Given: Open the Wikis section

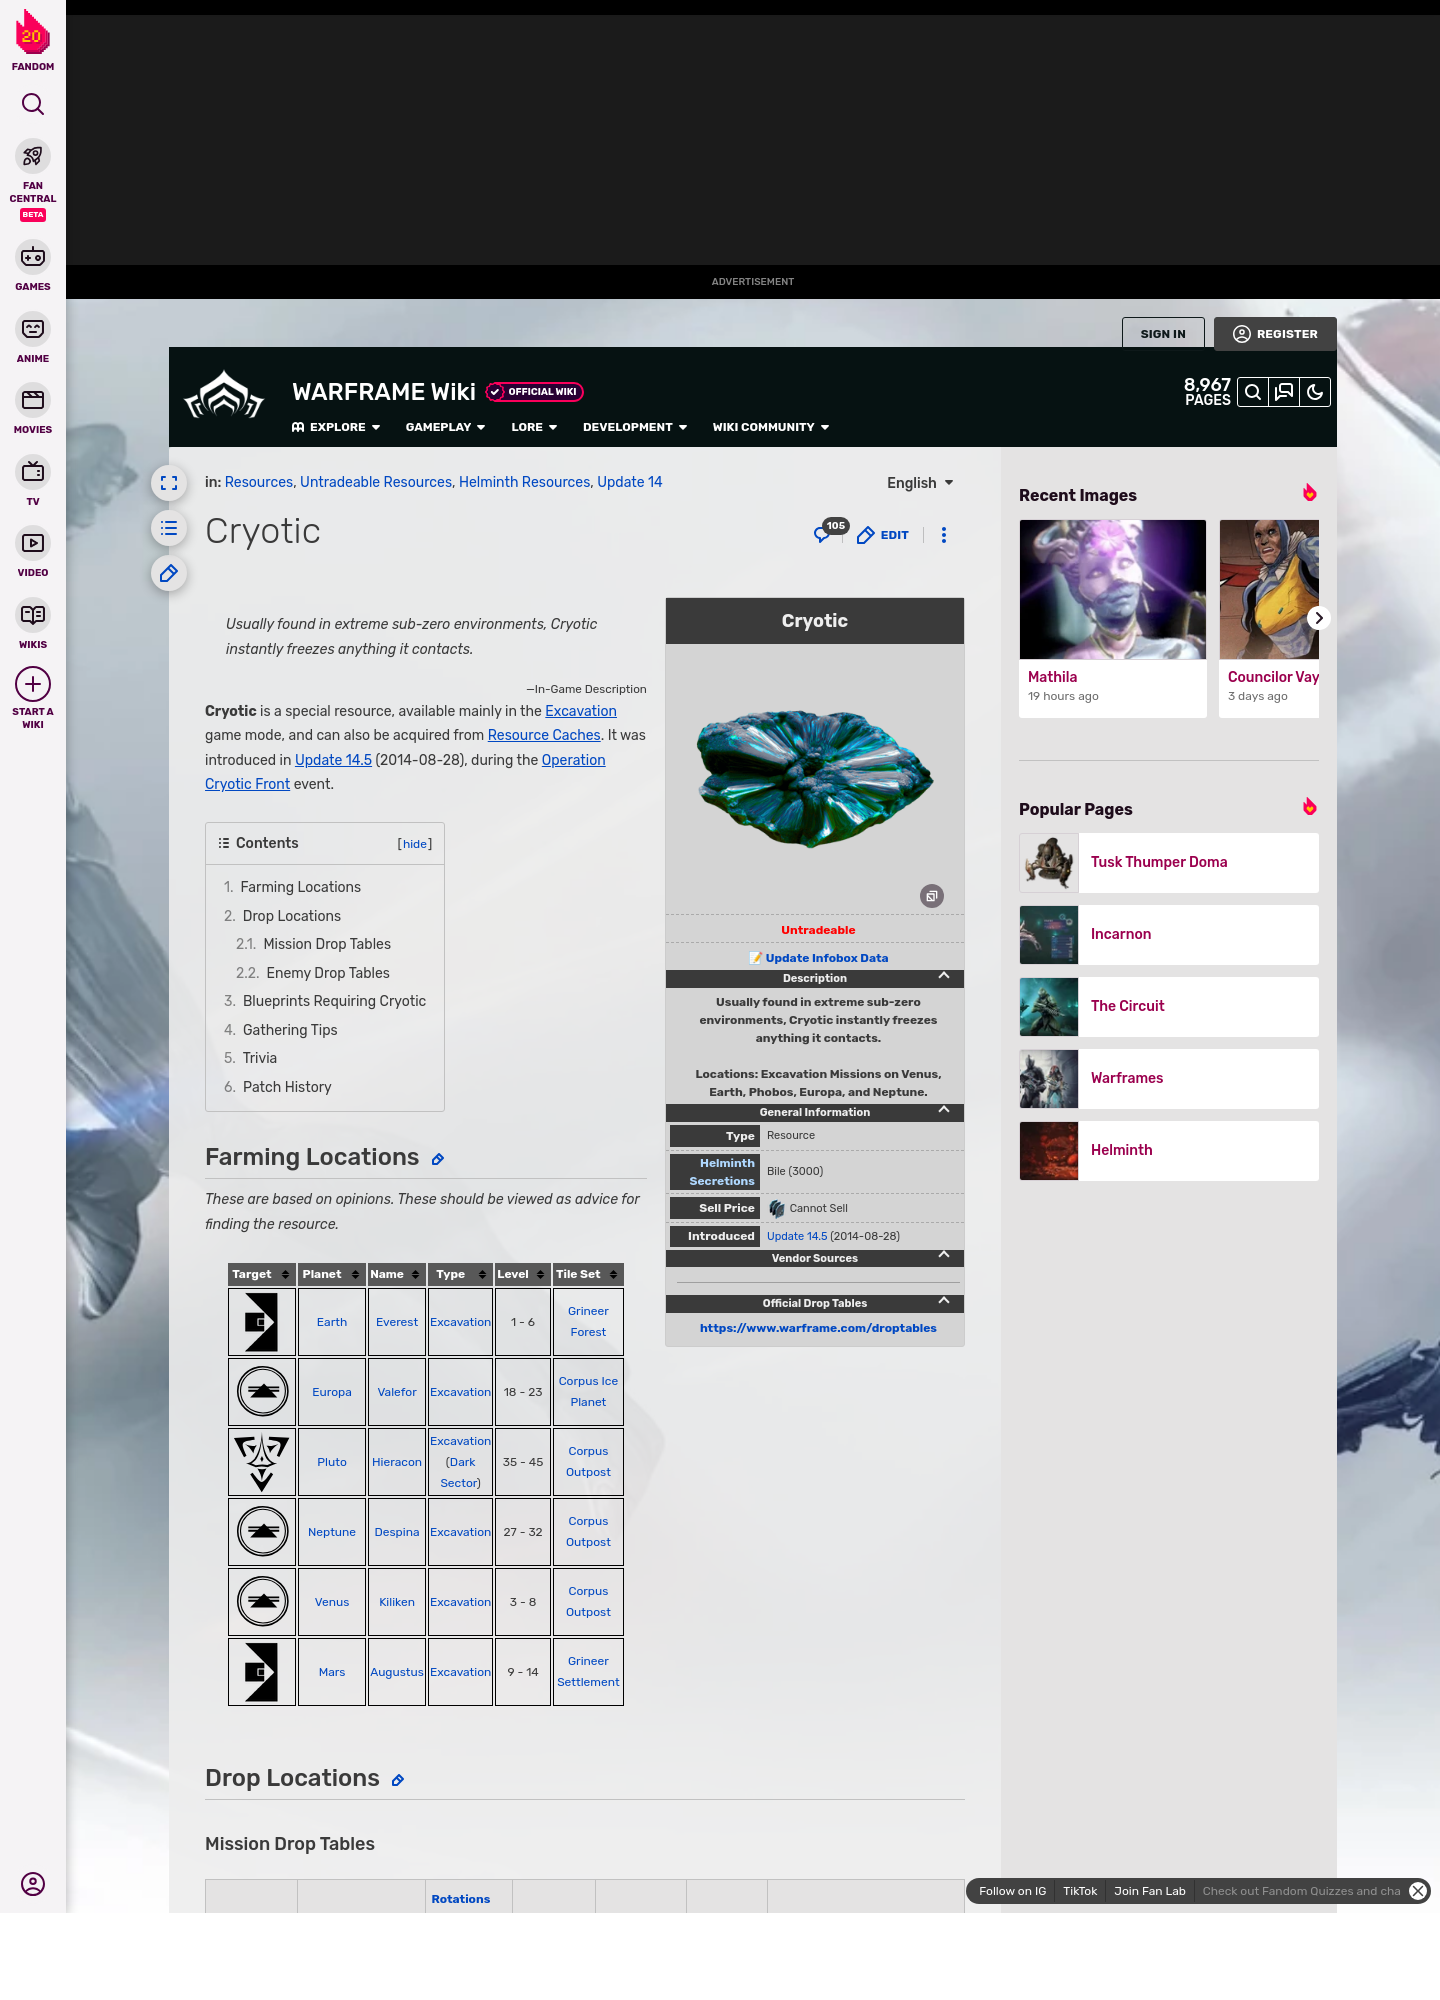Looking at the screenshot, I should (x=33, y=624).
